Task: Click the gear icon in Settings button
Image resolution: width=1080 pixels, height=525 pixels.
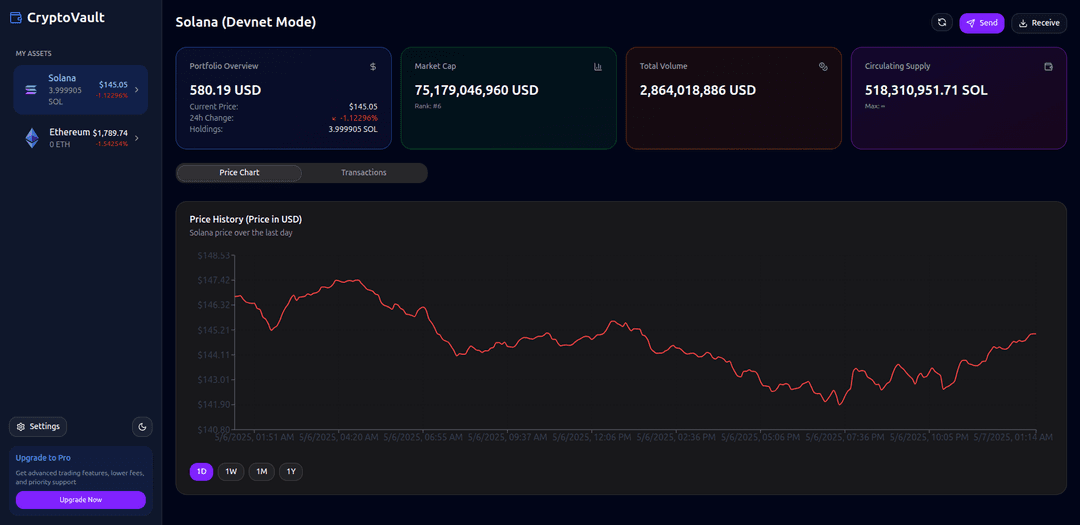Action: 21,426
